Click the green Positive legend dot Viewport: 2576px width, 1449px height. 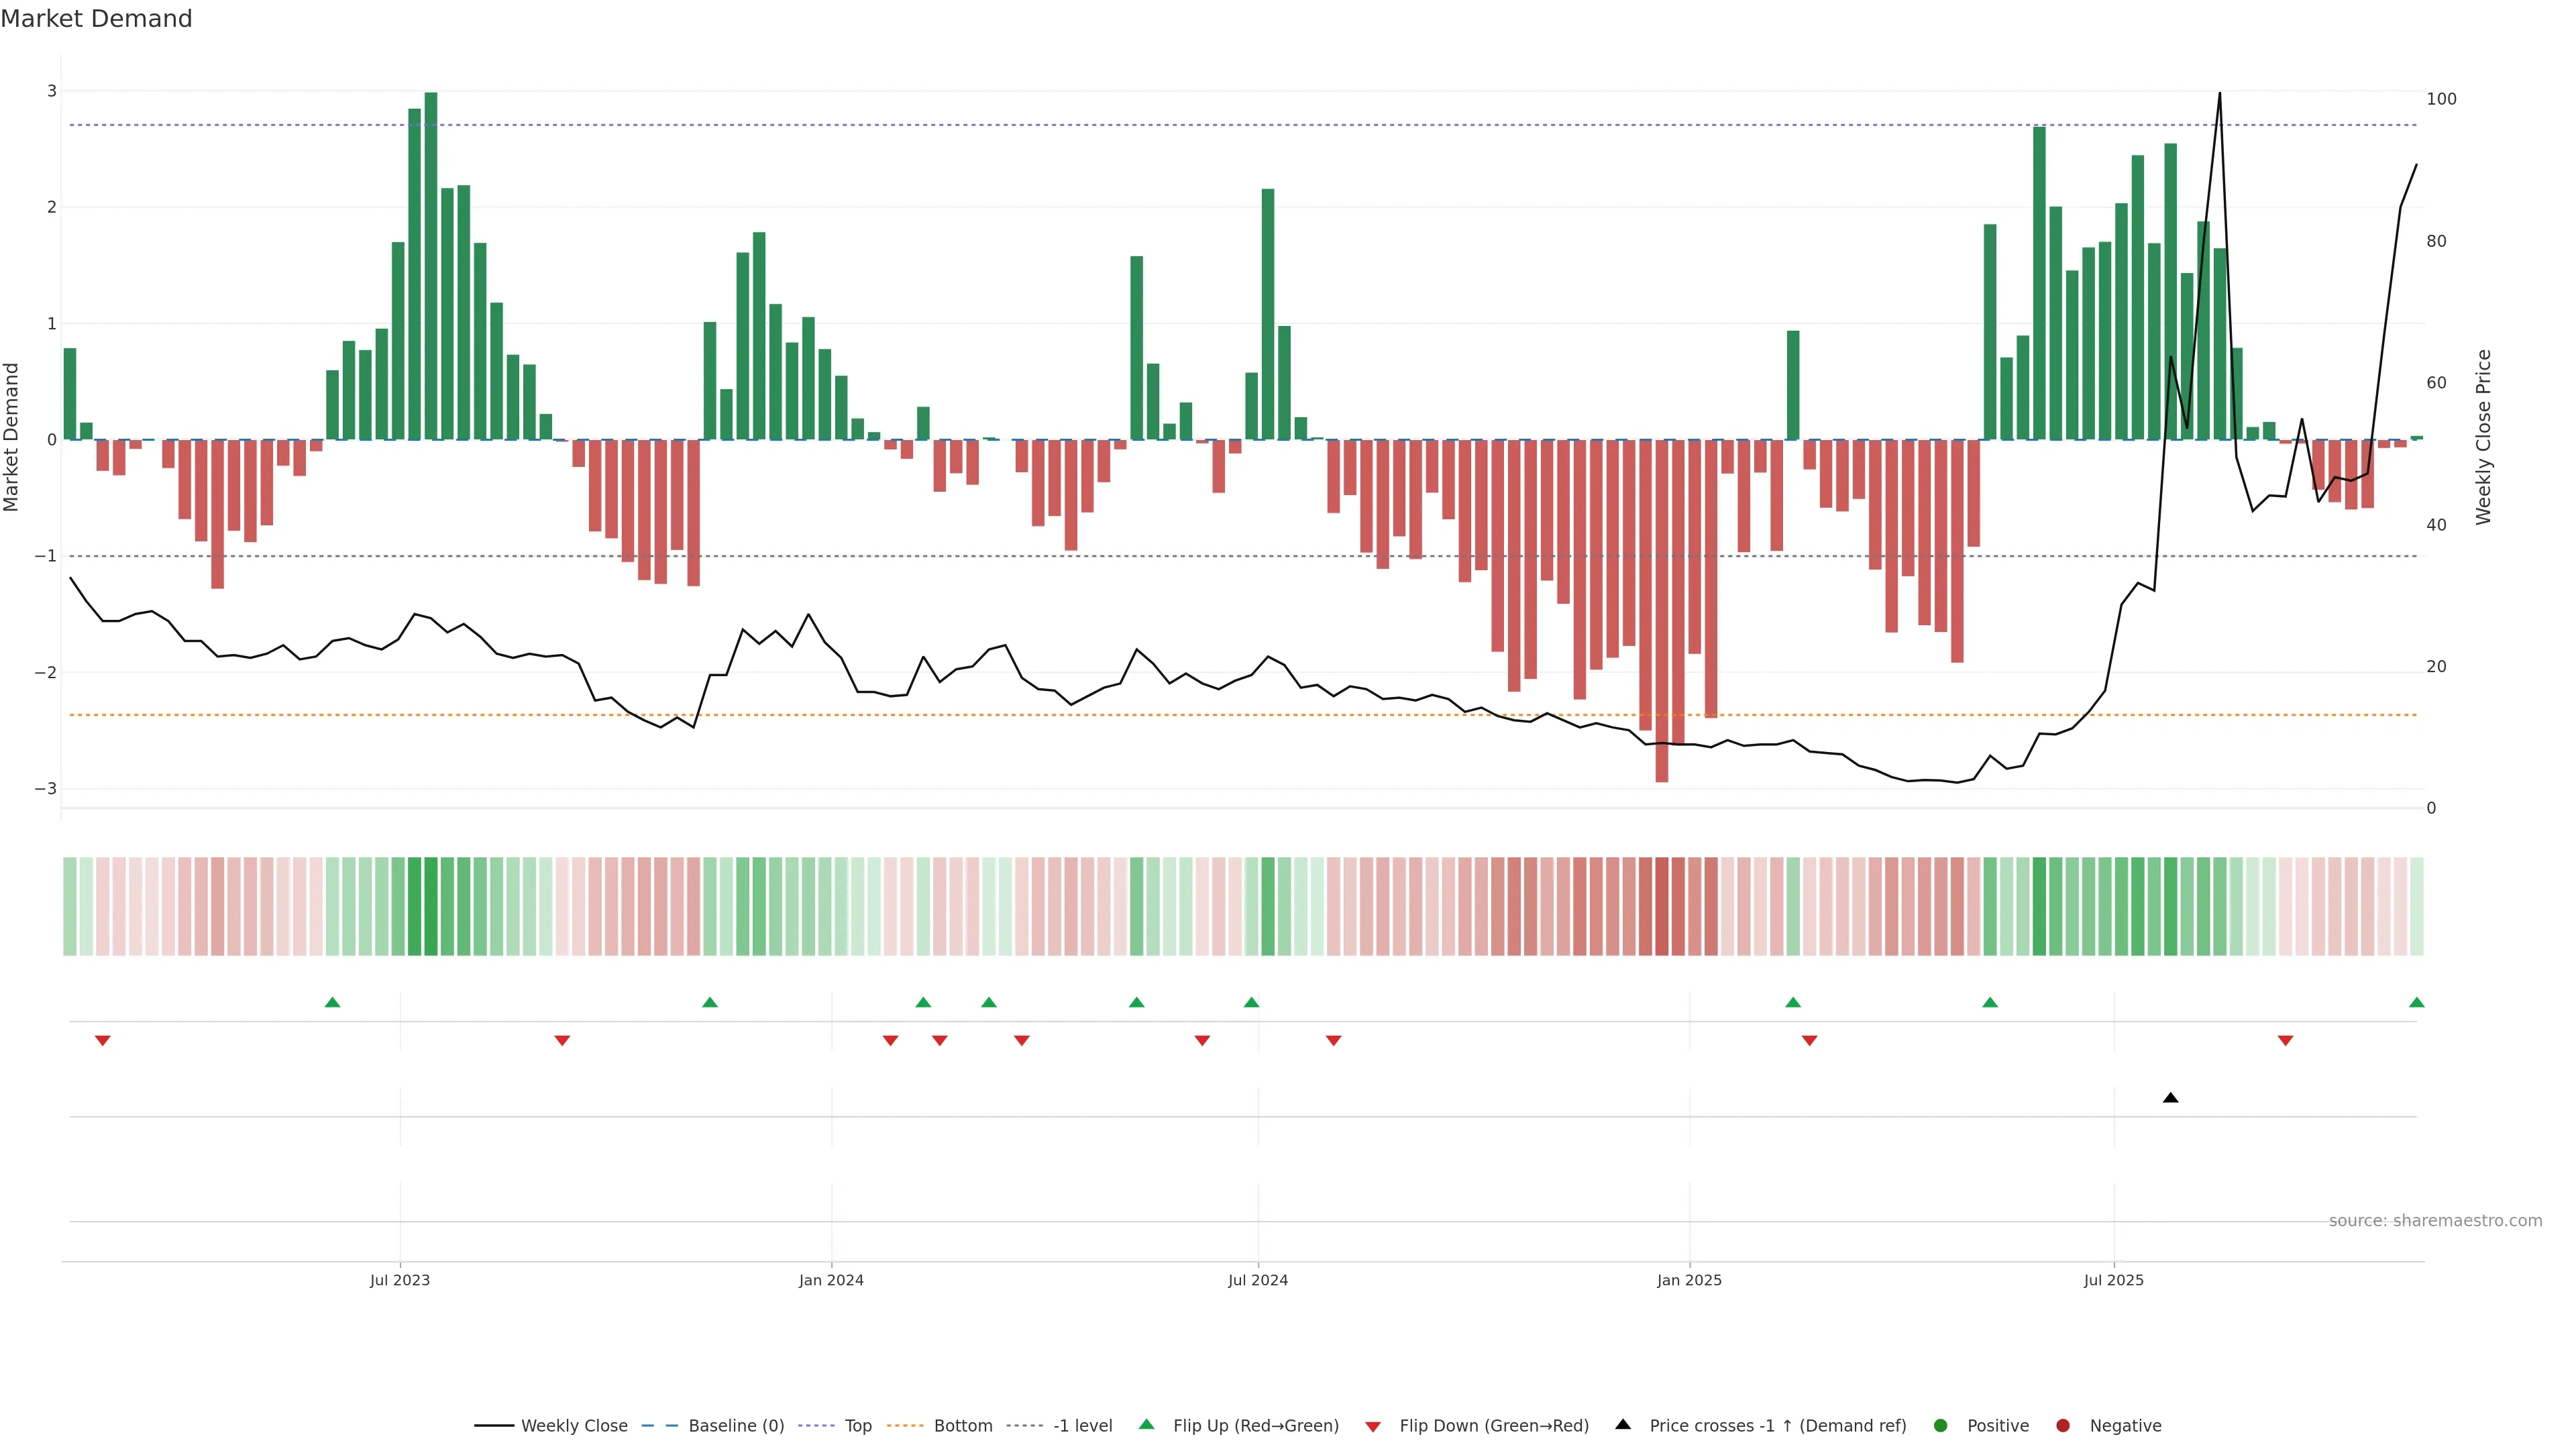(x=1940, y=1425)
